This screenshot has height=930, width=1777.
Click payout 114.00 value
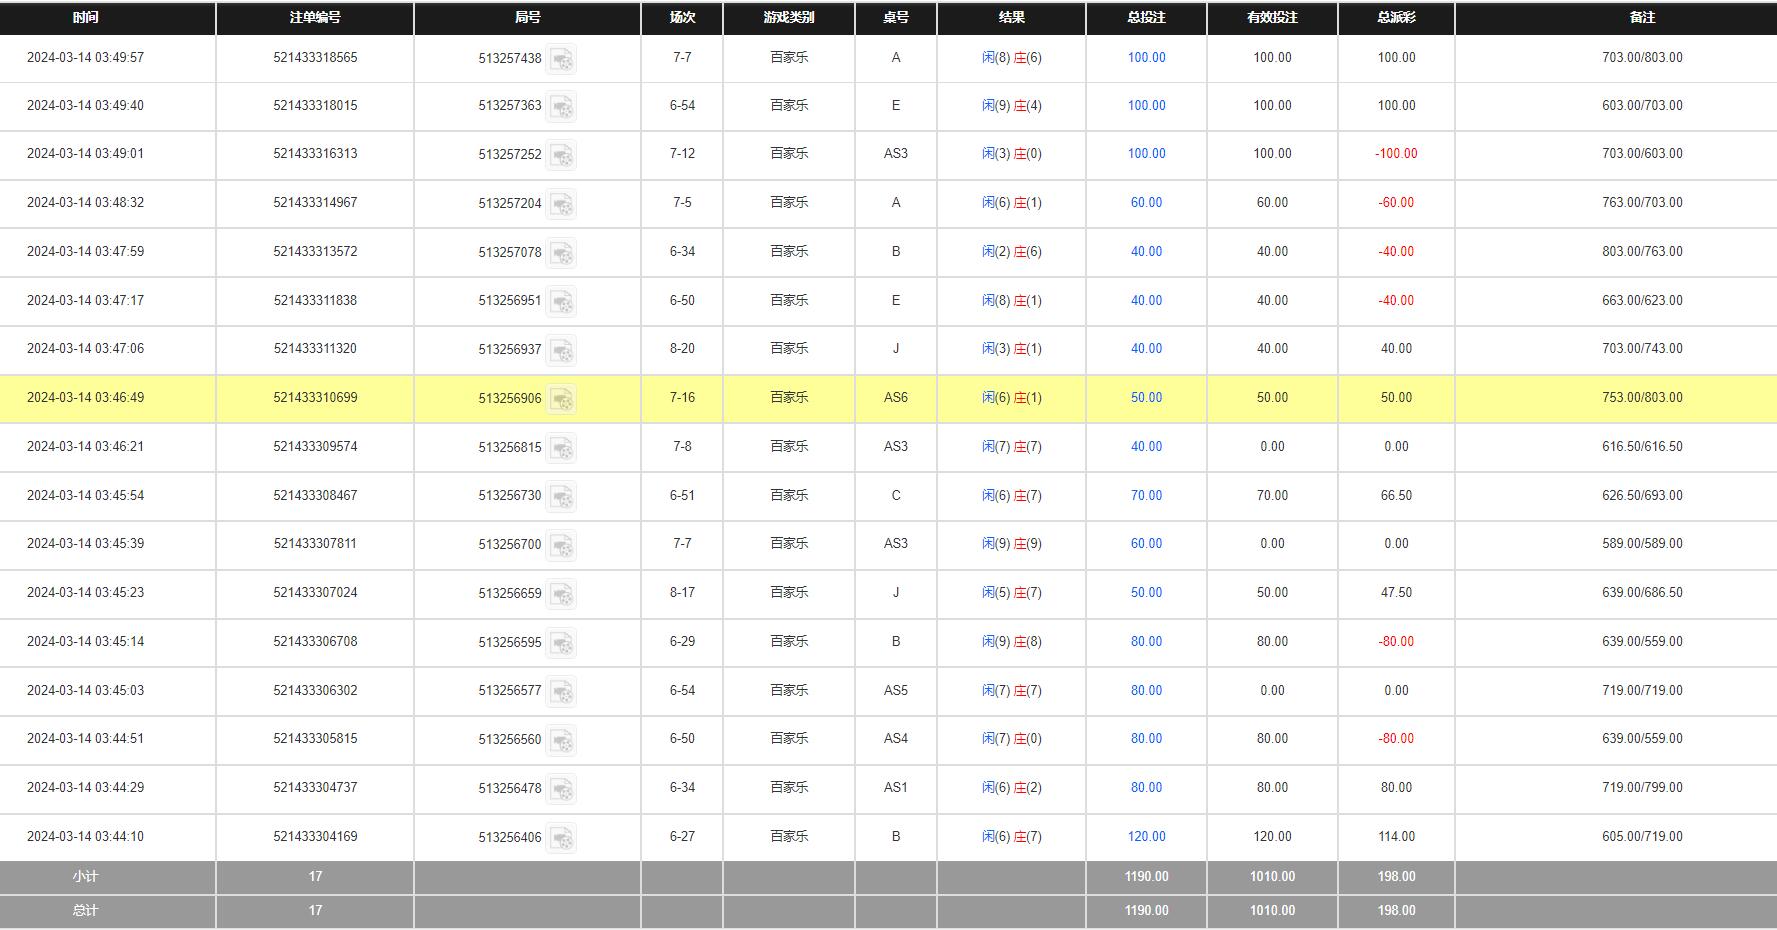coord(1396,836)
